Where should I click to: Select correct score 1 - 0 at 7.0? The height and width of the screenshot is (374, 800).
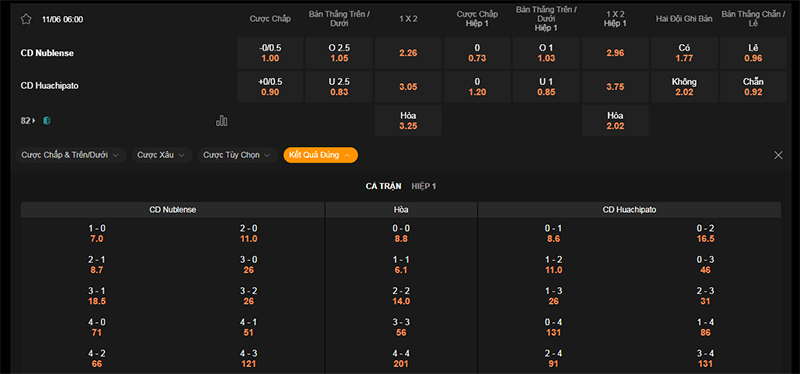tap(97, 234)
